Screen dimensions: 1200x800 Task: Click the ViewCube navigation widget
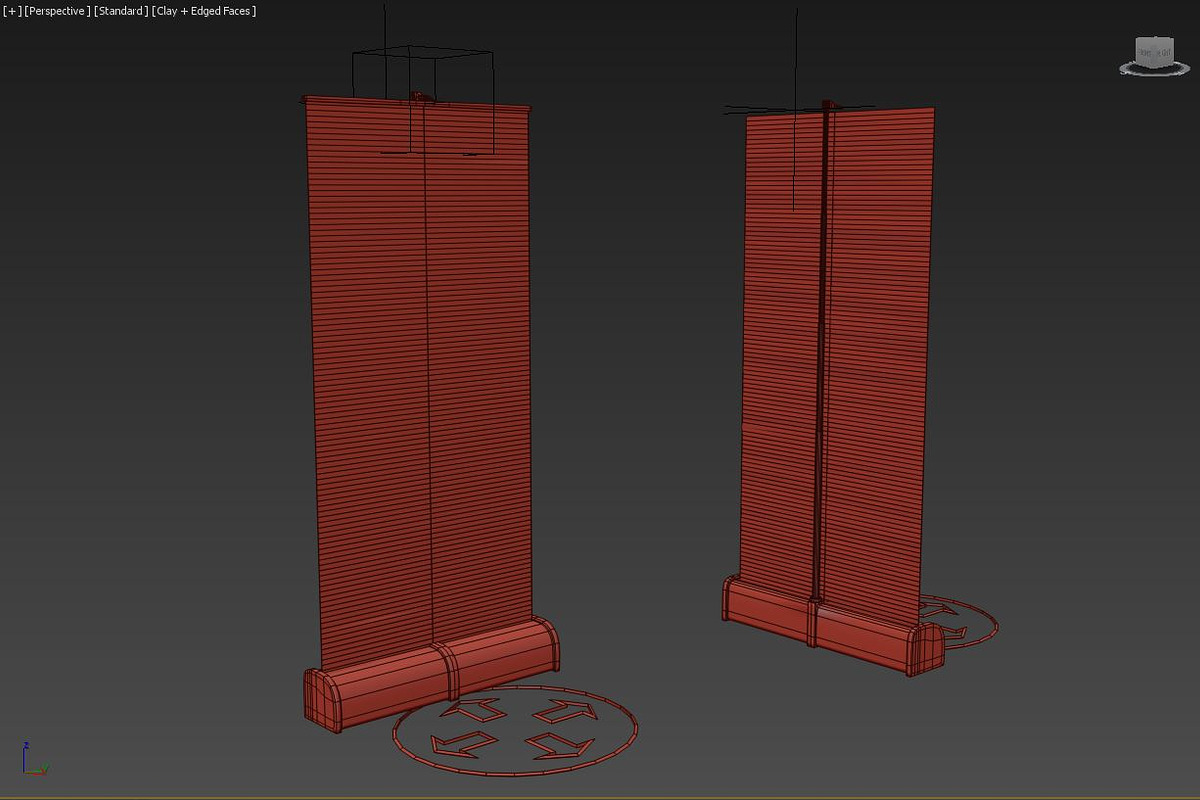pos(1155,55)
